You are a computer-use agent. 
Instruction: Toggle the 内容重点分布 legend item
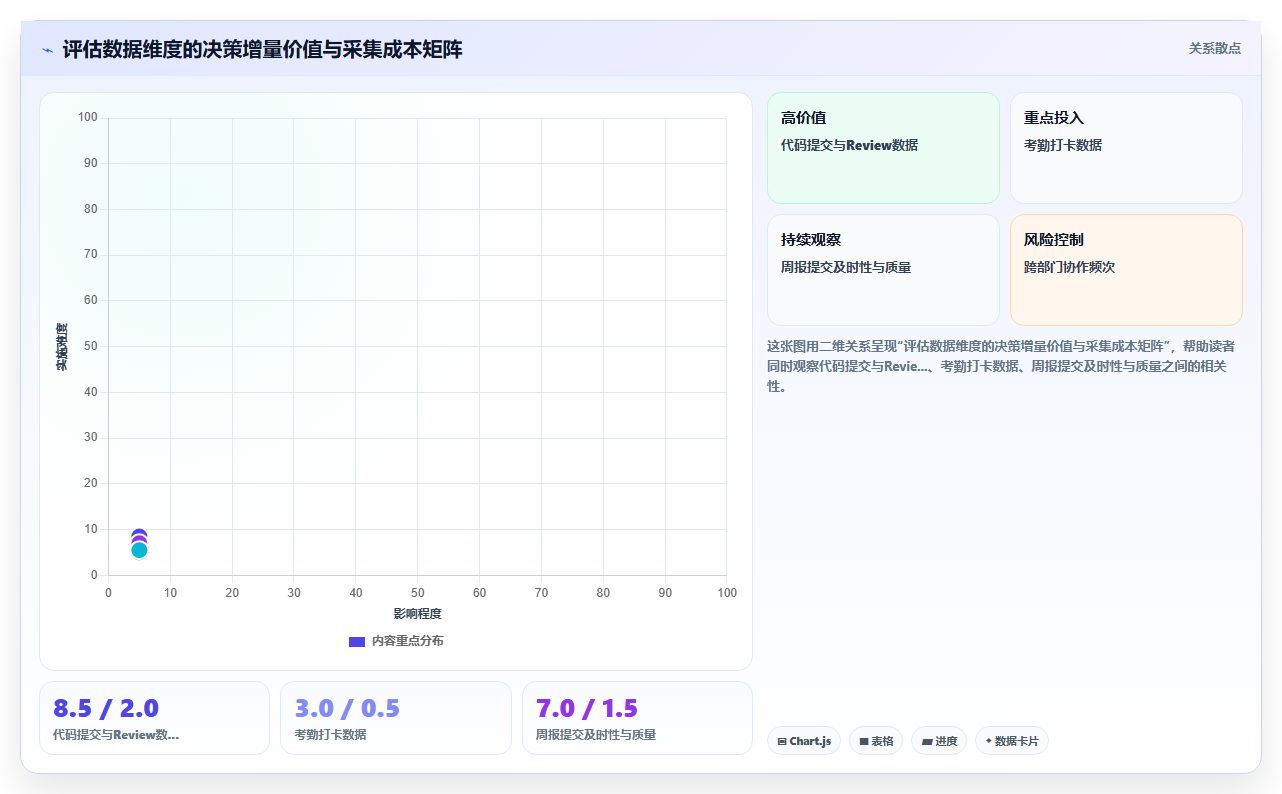coord(396,641)
